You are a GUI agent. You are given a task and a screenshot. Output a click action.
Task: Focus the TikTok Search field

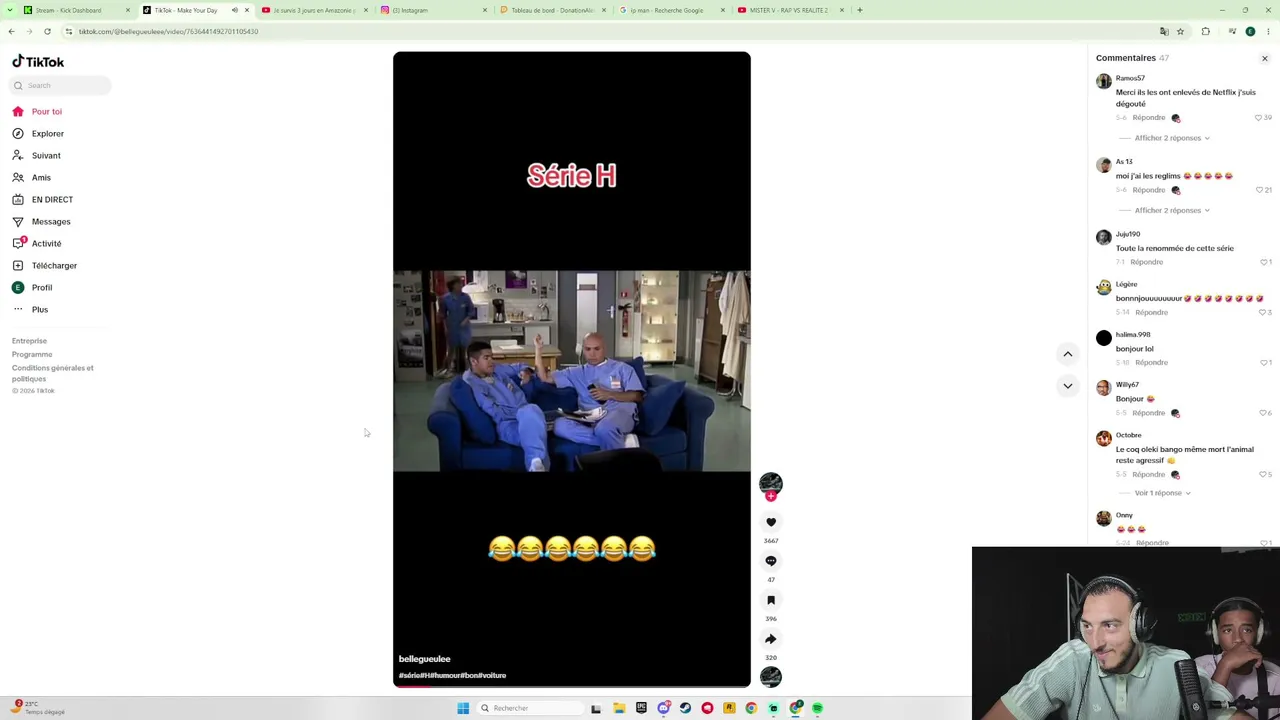pos(61,85)
